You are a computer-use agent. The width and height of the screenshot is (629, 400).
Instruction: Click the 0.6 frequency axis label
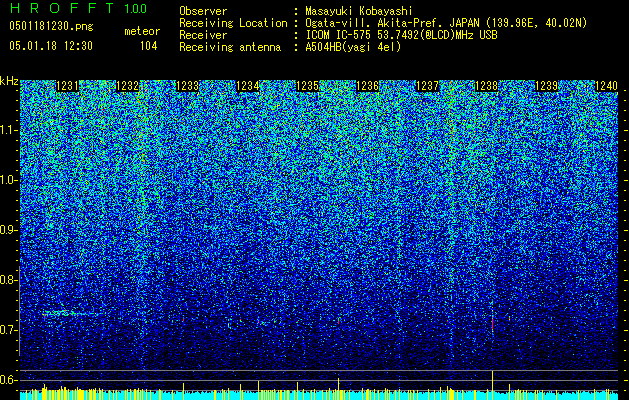click(x=9, y=380)
